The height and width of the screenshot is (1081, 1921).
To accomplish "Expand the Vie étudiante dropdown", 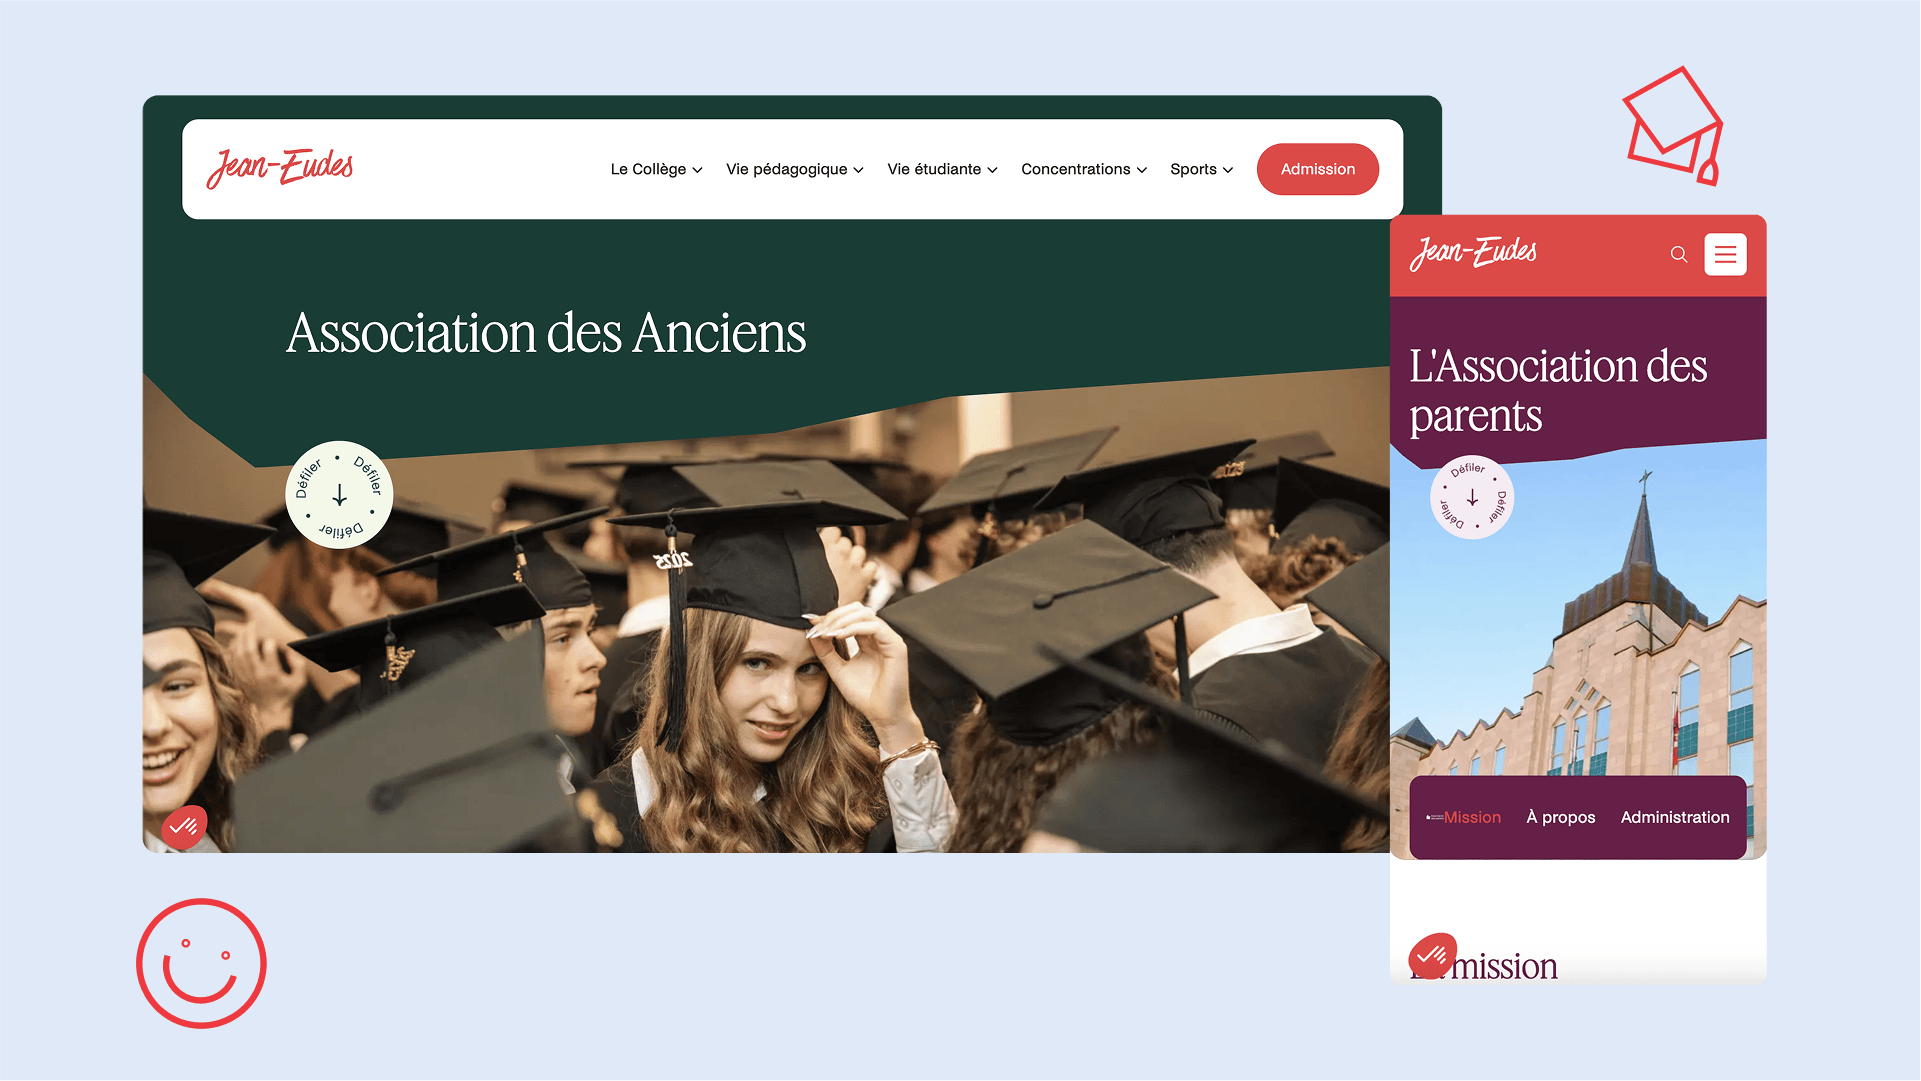I will pyautogui.click(x=942, y=169).
